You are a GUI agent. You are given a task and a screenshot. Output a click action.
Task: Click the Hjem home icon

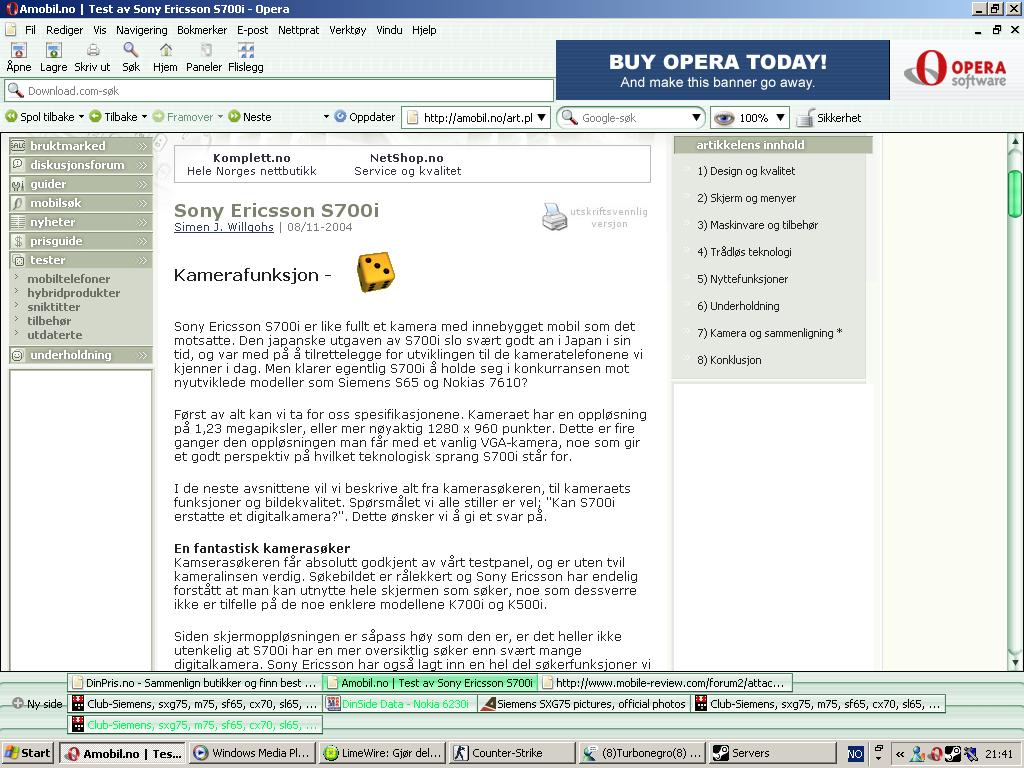click(166, 51)
